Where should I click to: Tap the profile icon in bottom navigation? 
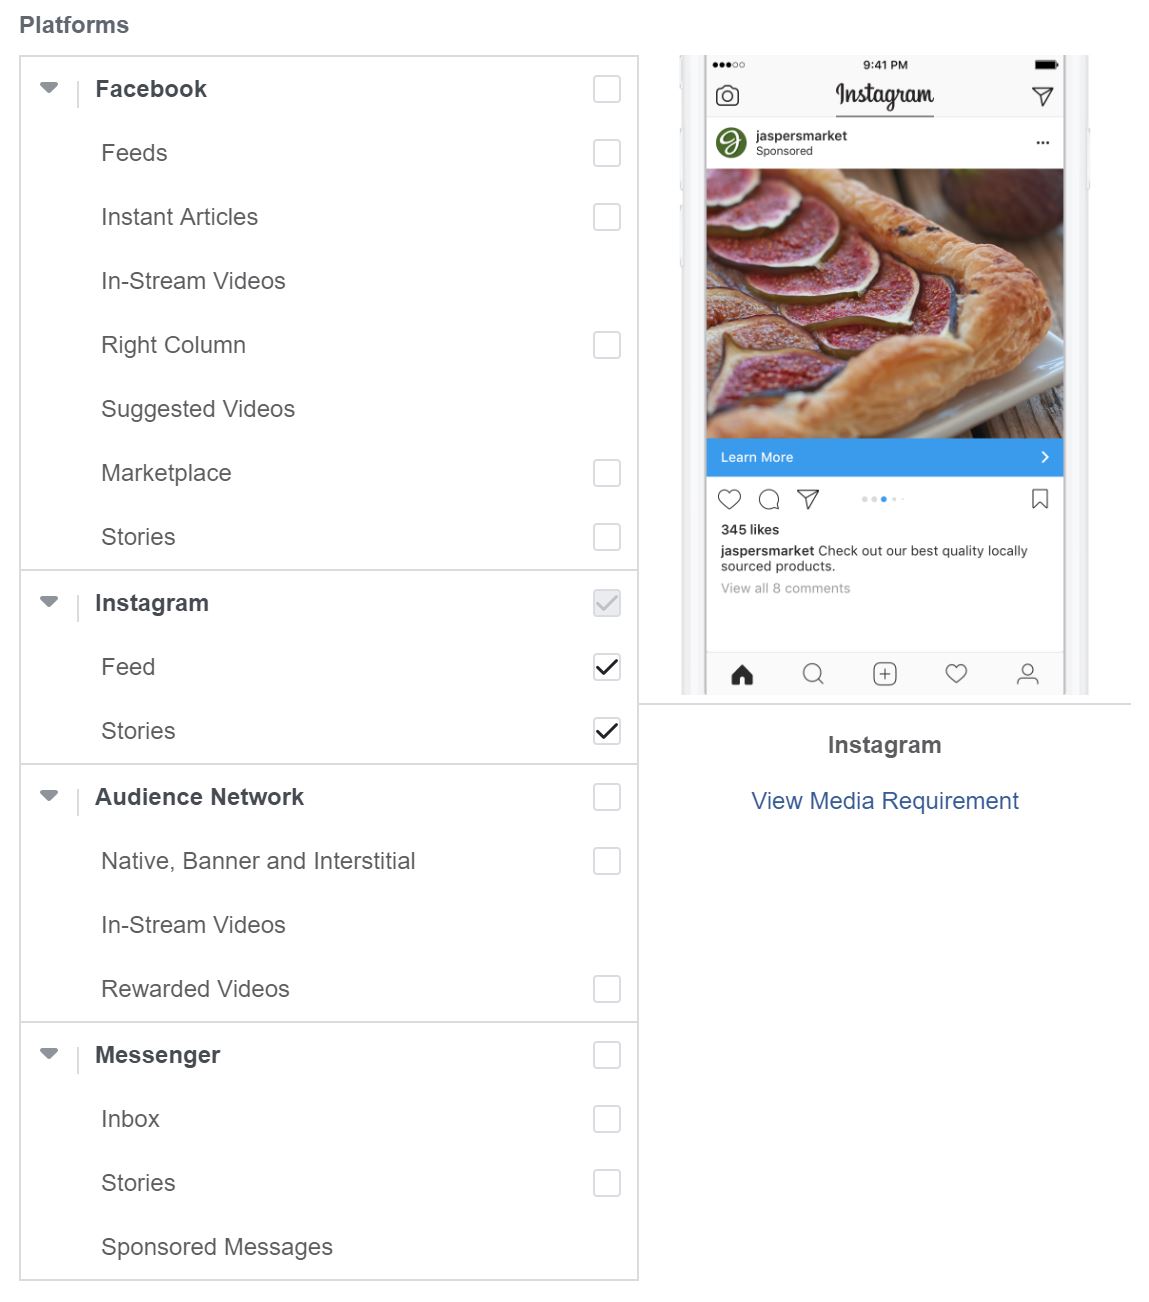pyautogui.click(x=1027, y=674)
